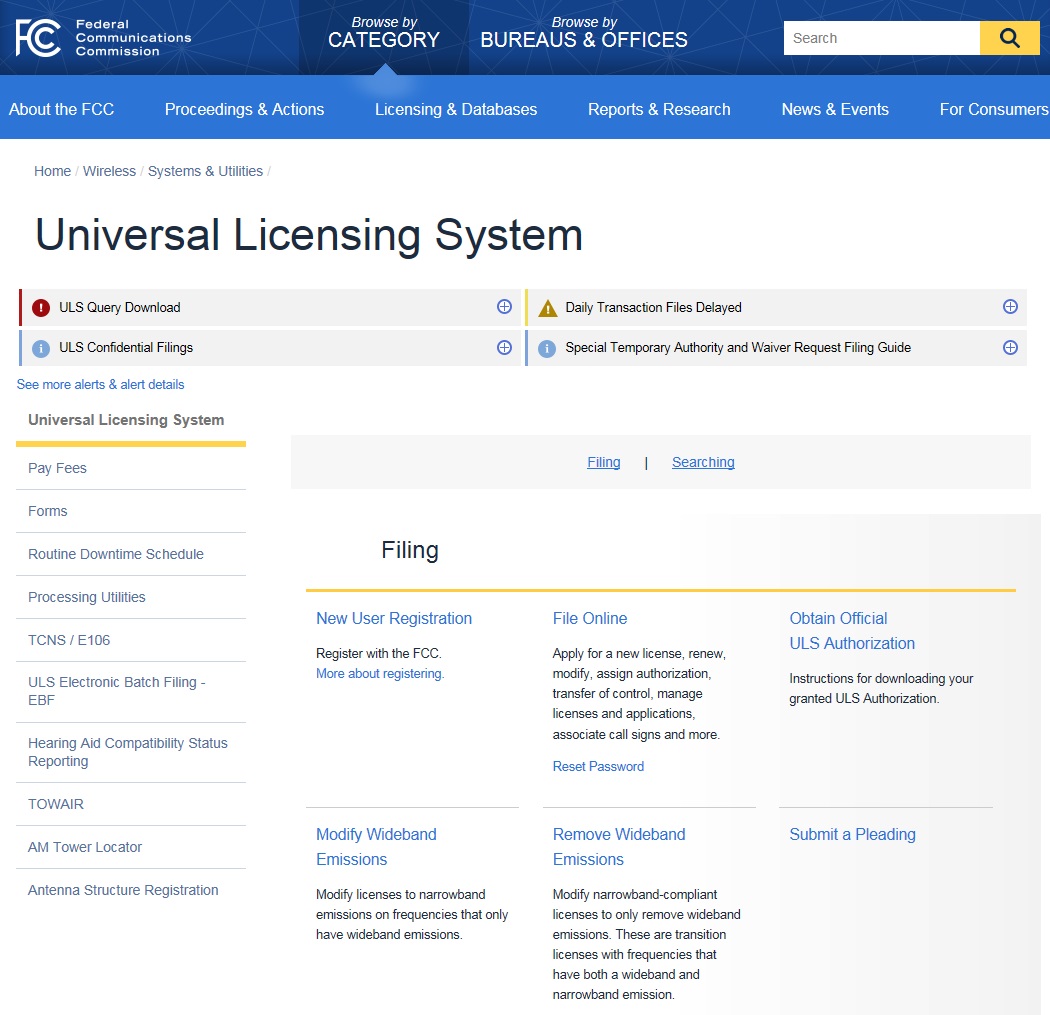Click Modify Wideband Emissions link
This screenshot has width=1050, height=1015.
[376, 847]
